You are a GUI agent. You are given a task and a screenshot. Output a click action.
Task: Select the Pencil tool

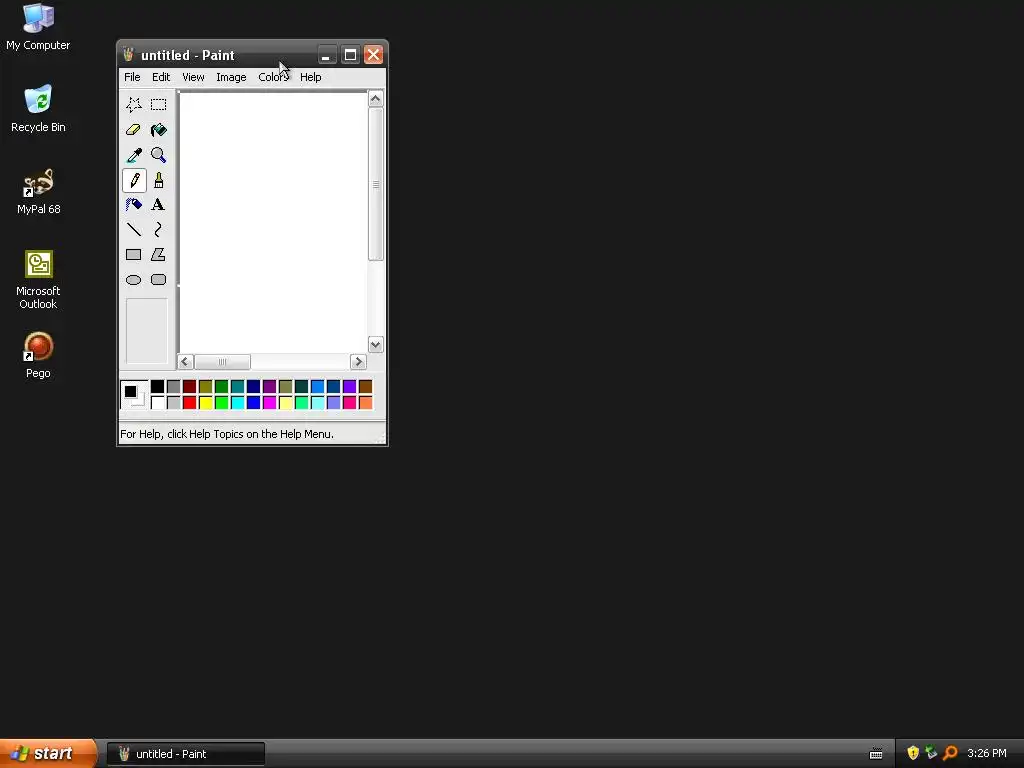click(134, 180)
